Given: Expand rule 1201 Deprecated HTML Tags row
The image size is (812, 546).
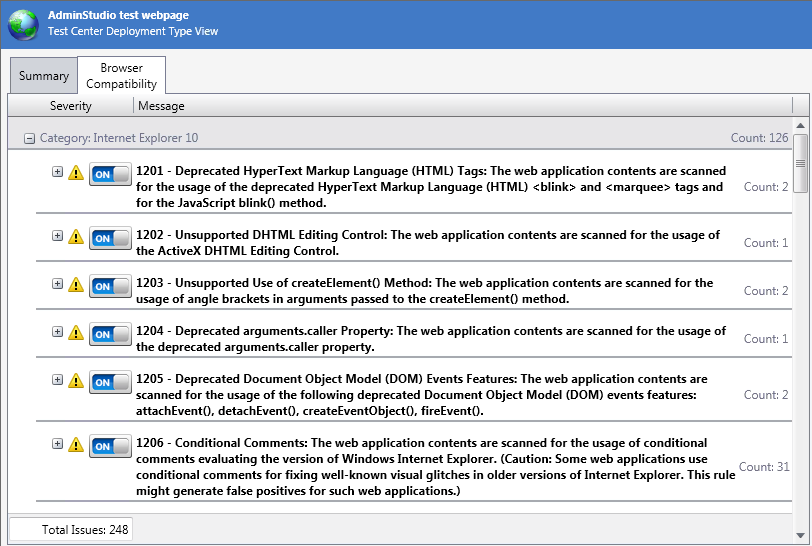Looking at the screenshot, I should tap(57, 171).
